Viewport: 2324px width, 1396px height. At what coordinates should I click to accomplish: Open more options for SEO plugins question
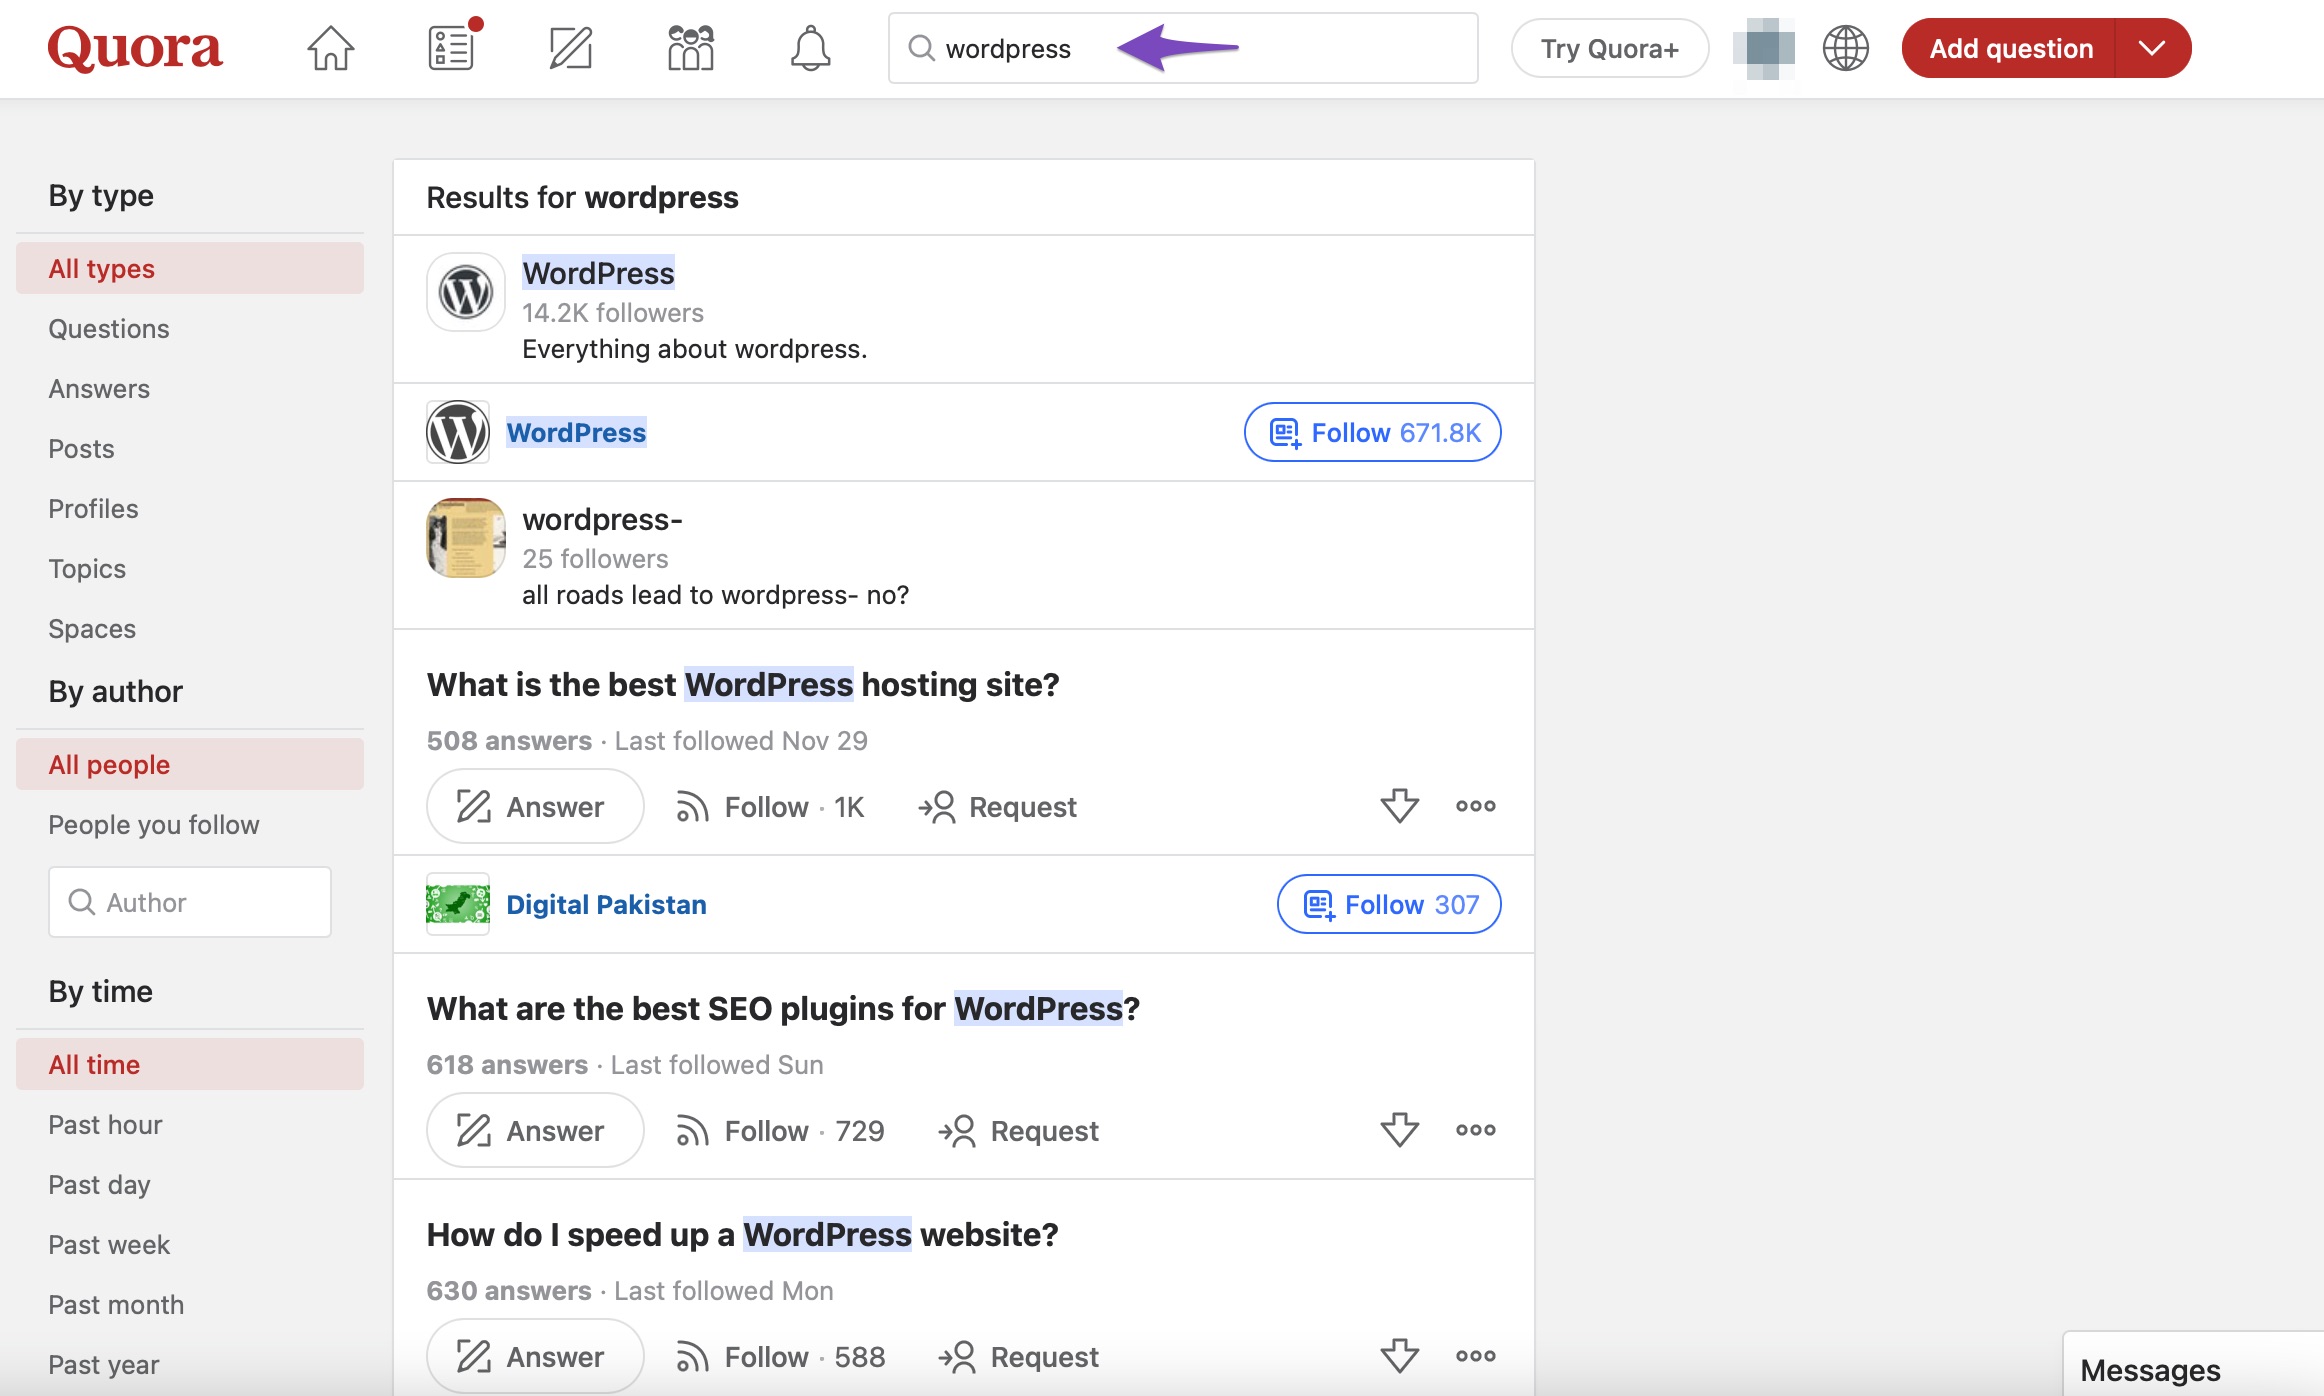1475,1130
